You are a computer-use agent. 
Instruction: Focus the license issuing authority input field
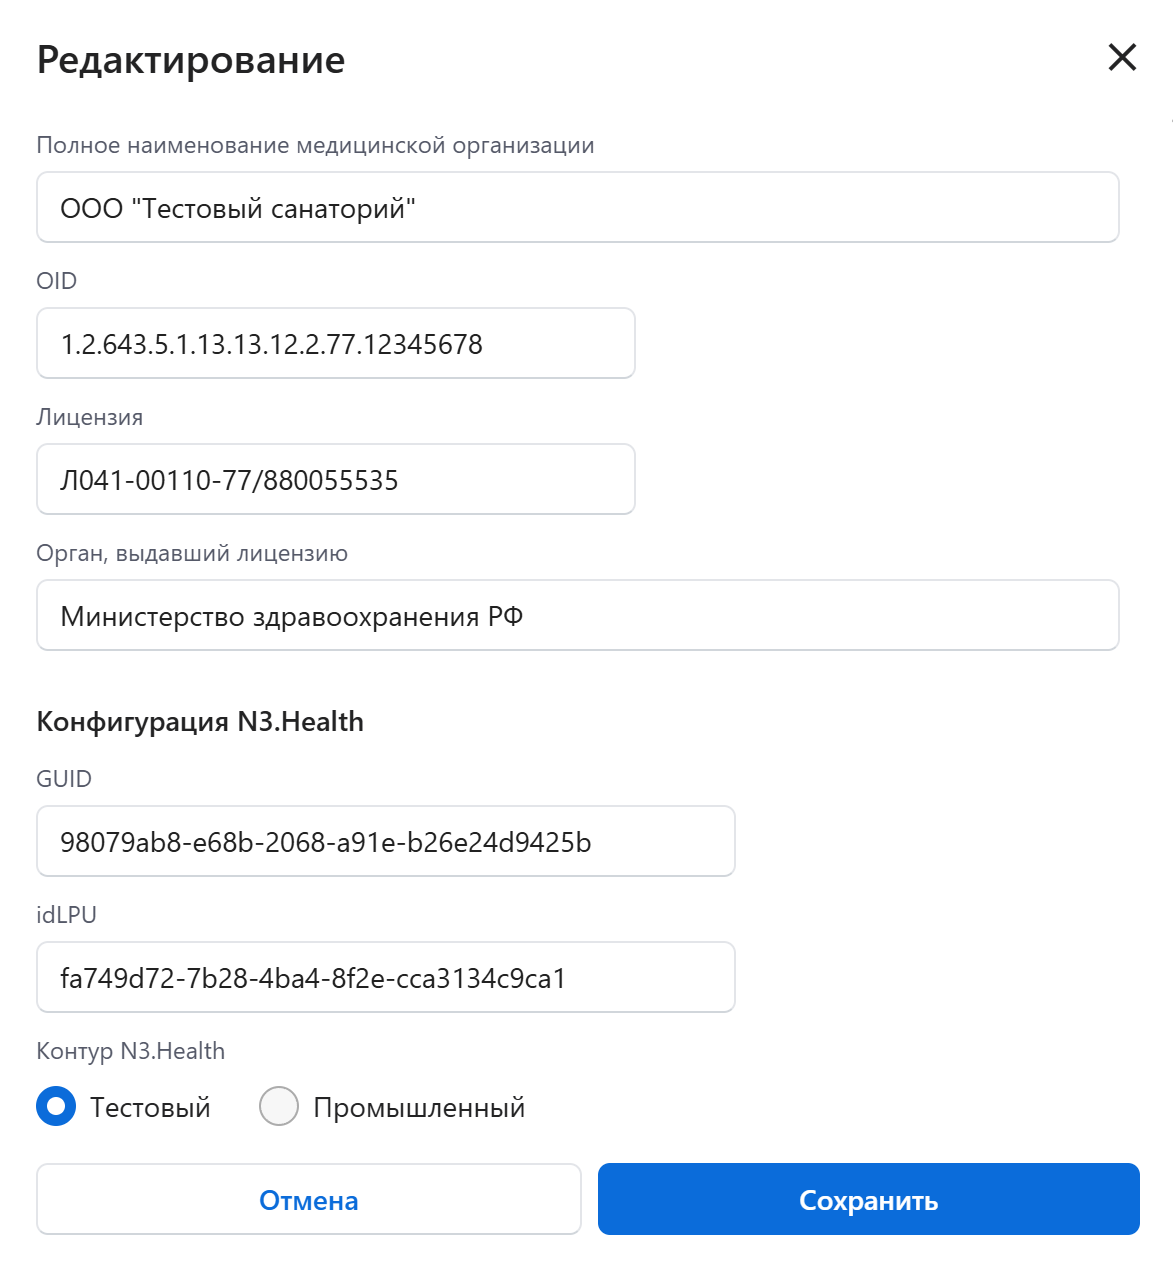(577, 616)
